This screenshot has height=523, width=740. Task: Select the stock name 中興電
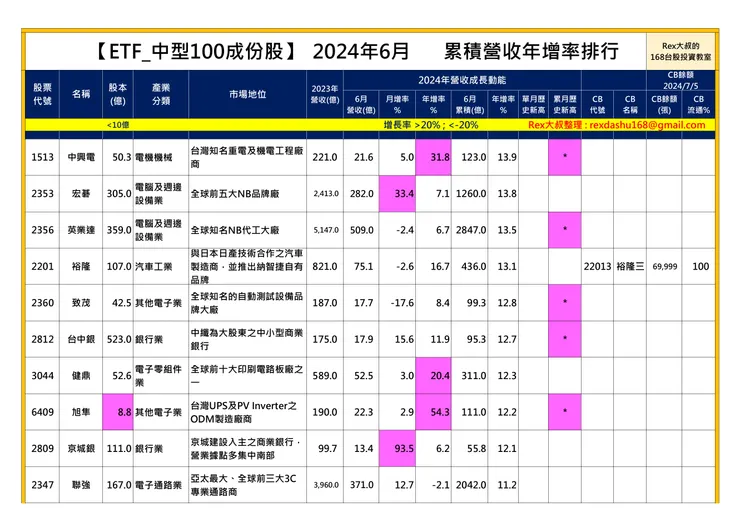[x=81, y=157]
